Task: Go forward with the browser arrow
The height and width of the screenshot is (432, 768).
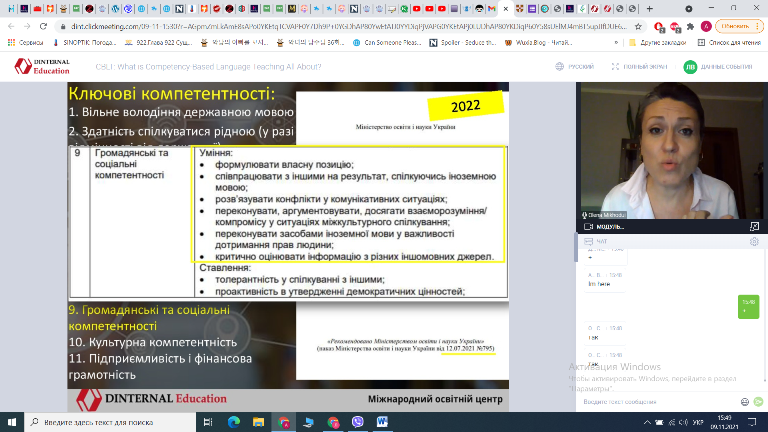Action: [x=27, y=26]
